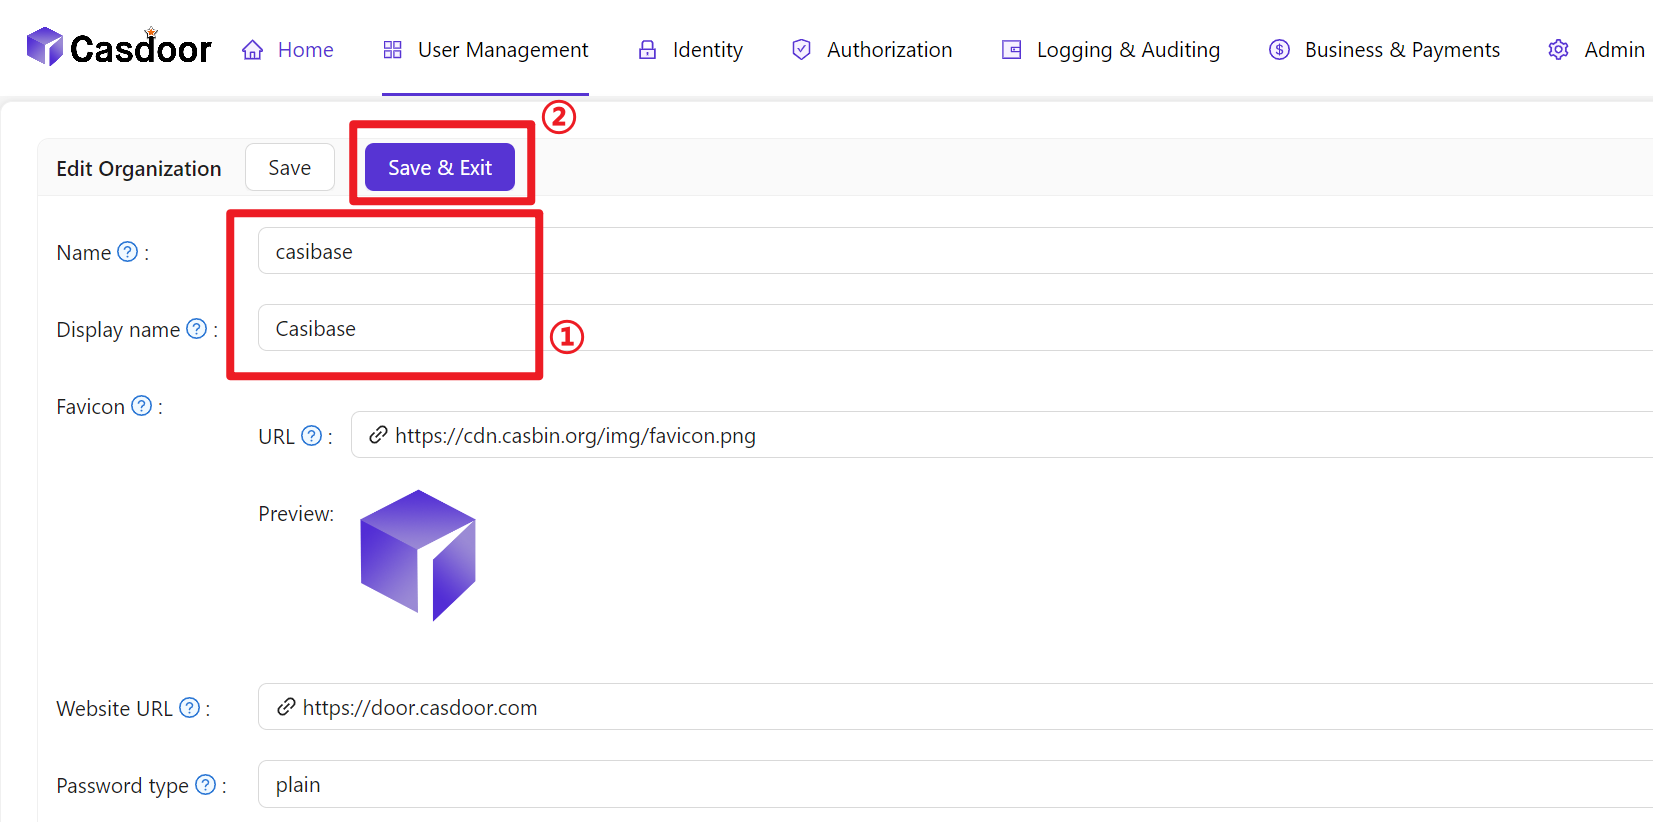Click the Save & Exit button

[440, 168]
